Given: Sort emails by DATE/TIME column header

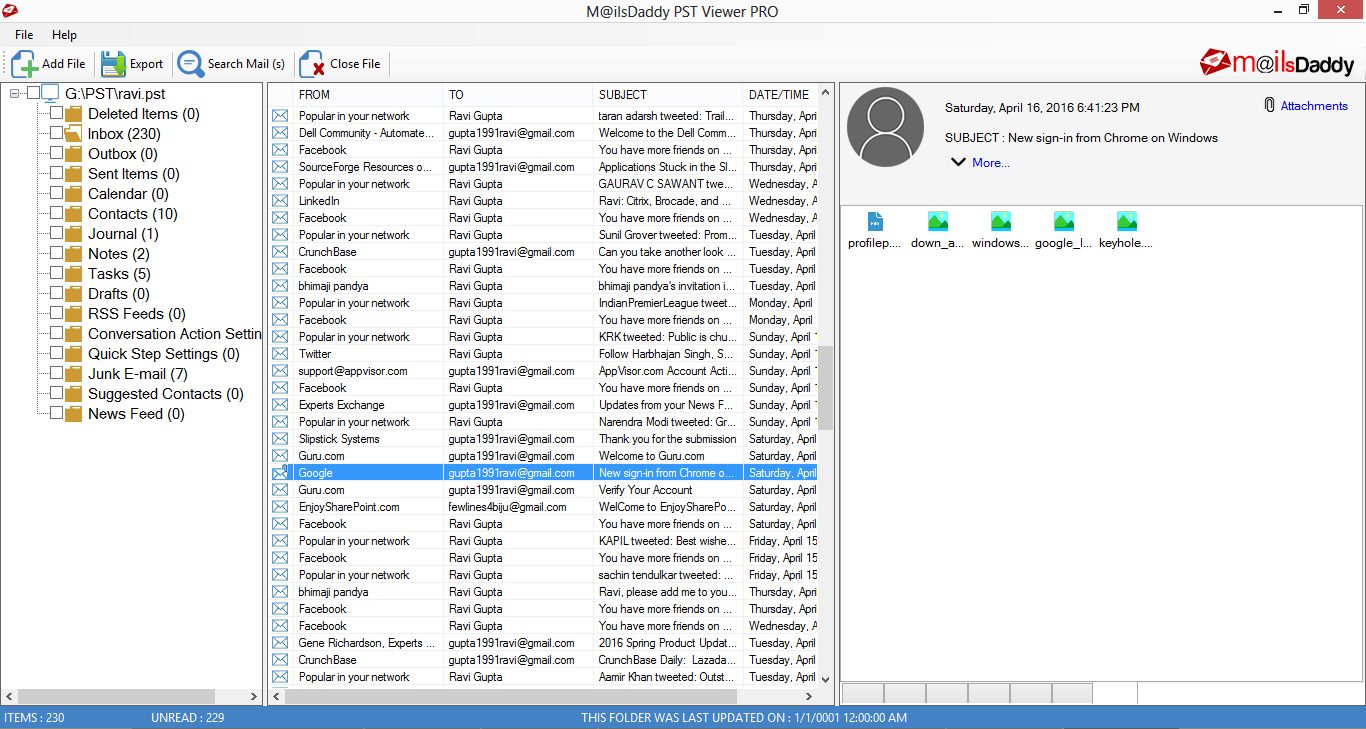Looking at the screenshot, I should tap(780, 95).
